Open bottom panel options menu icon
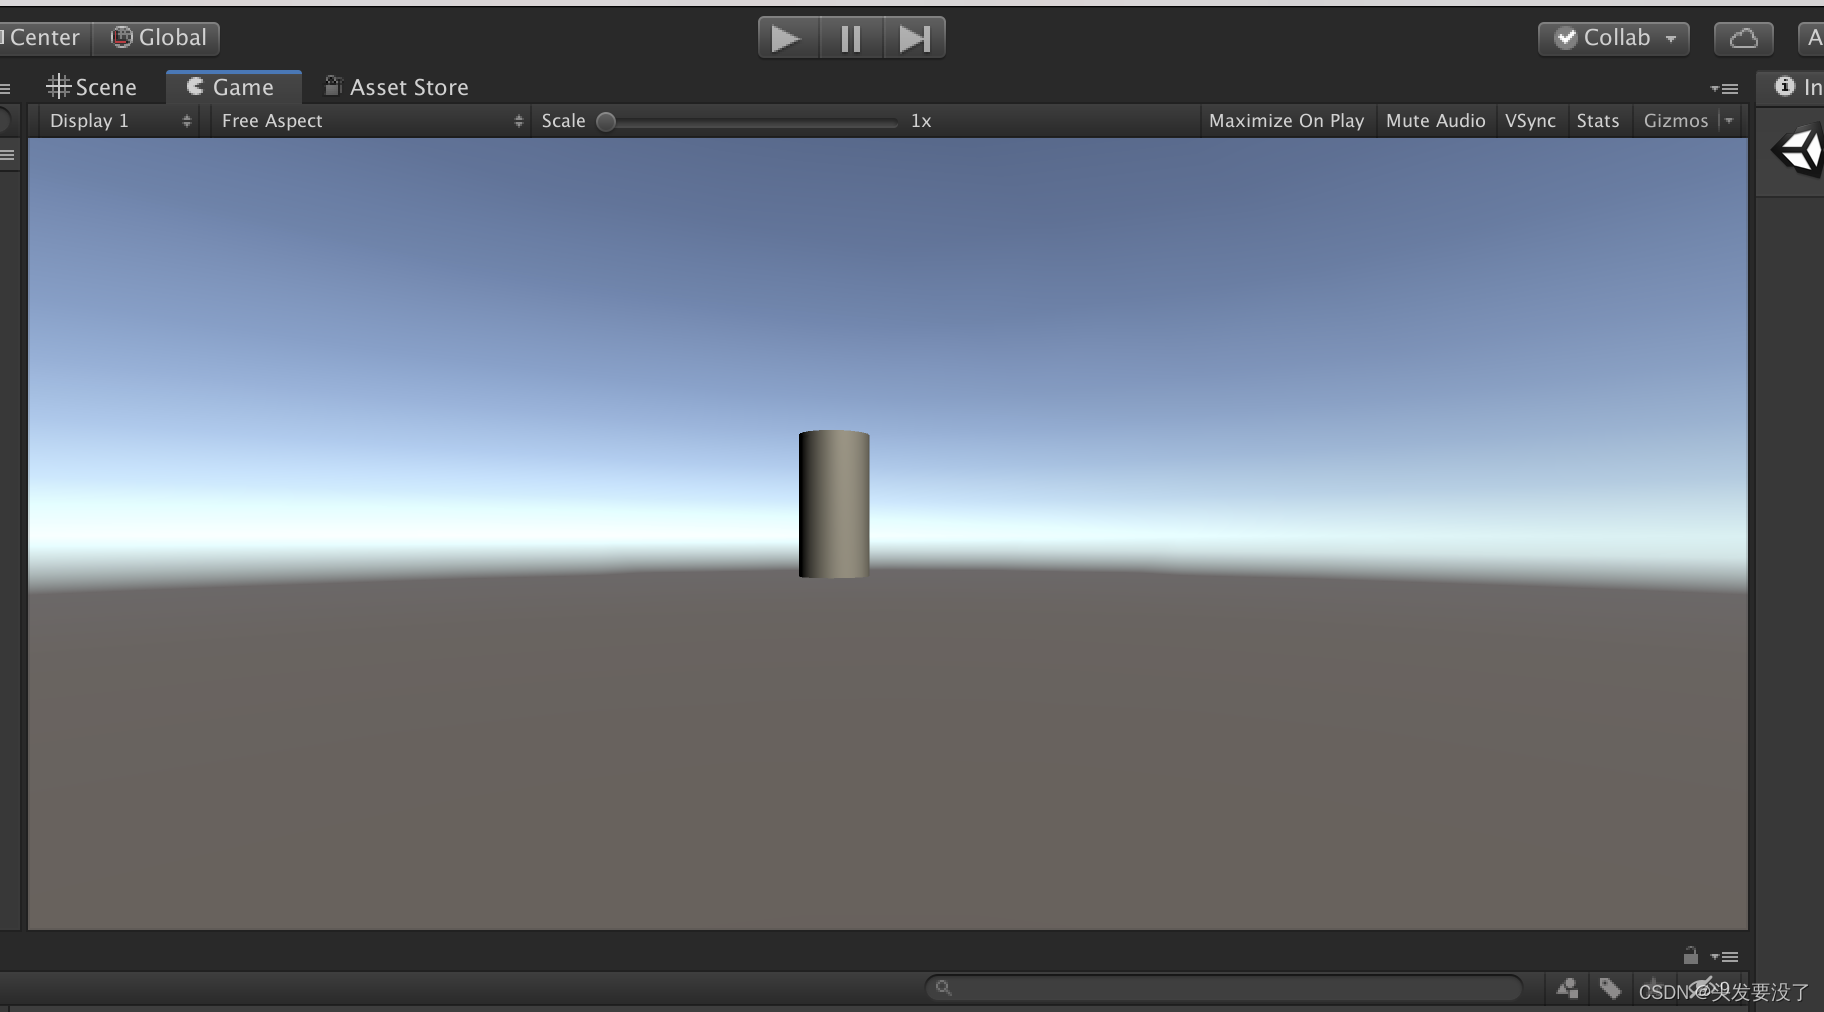This screenshot has width=1824, height=1012. pyautogui.click(x=1724, y=956)
